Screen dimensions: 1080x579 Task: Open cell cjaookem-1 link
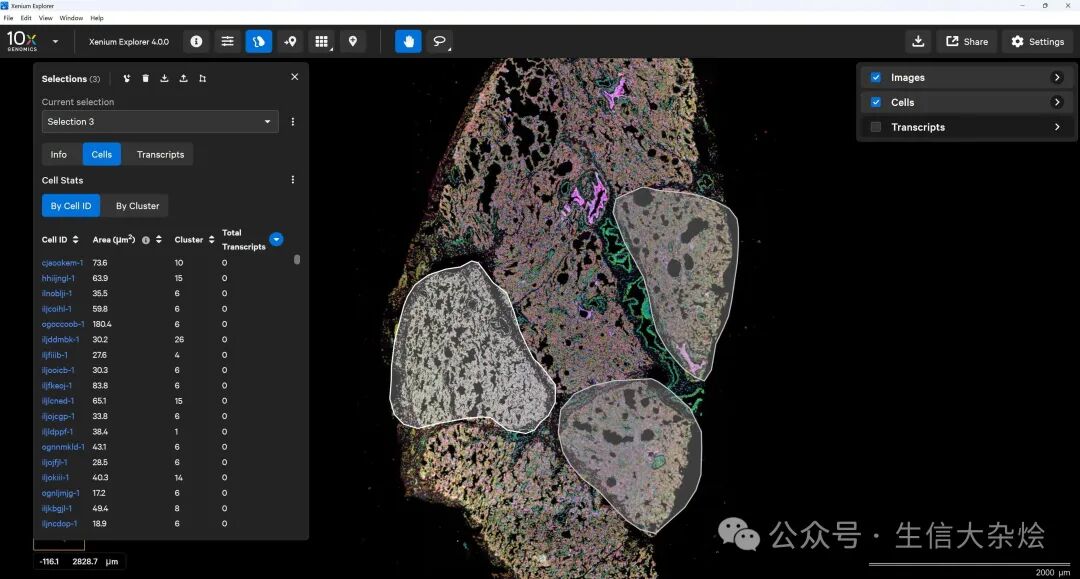(62, 263)
